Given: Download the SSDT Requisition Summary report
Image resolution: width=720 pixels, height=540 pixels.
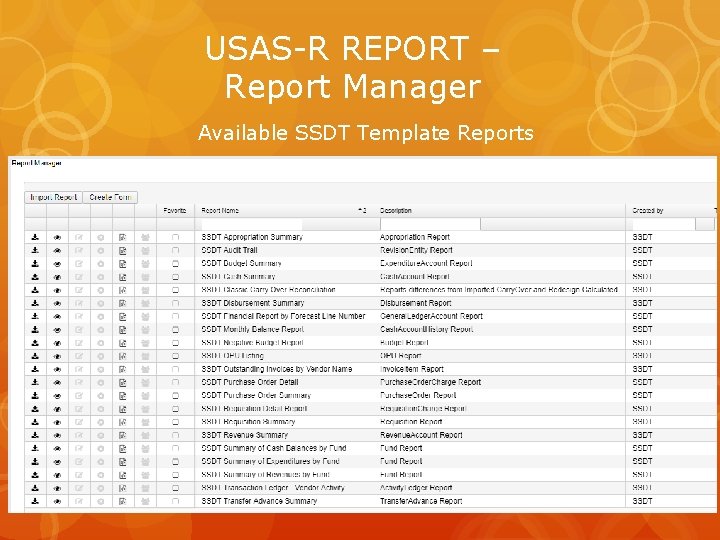Looking at the screenshot, I should pos(35,422).
